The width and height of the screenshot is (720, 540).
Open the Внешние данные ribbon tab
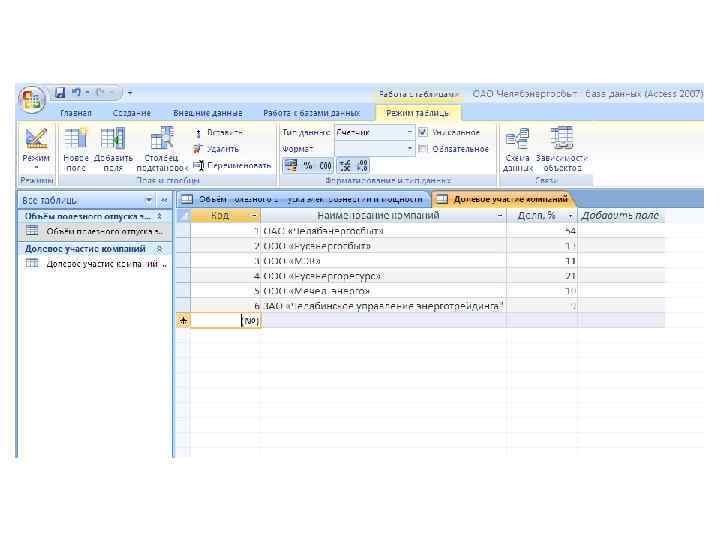coord(208,113)
